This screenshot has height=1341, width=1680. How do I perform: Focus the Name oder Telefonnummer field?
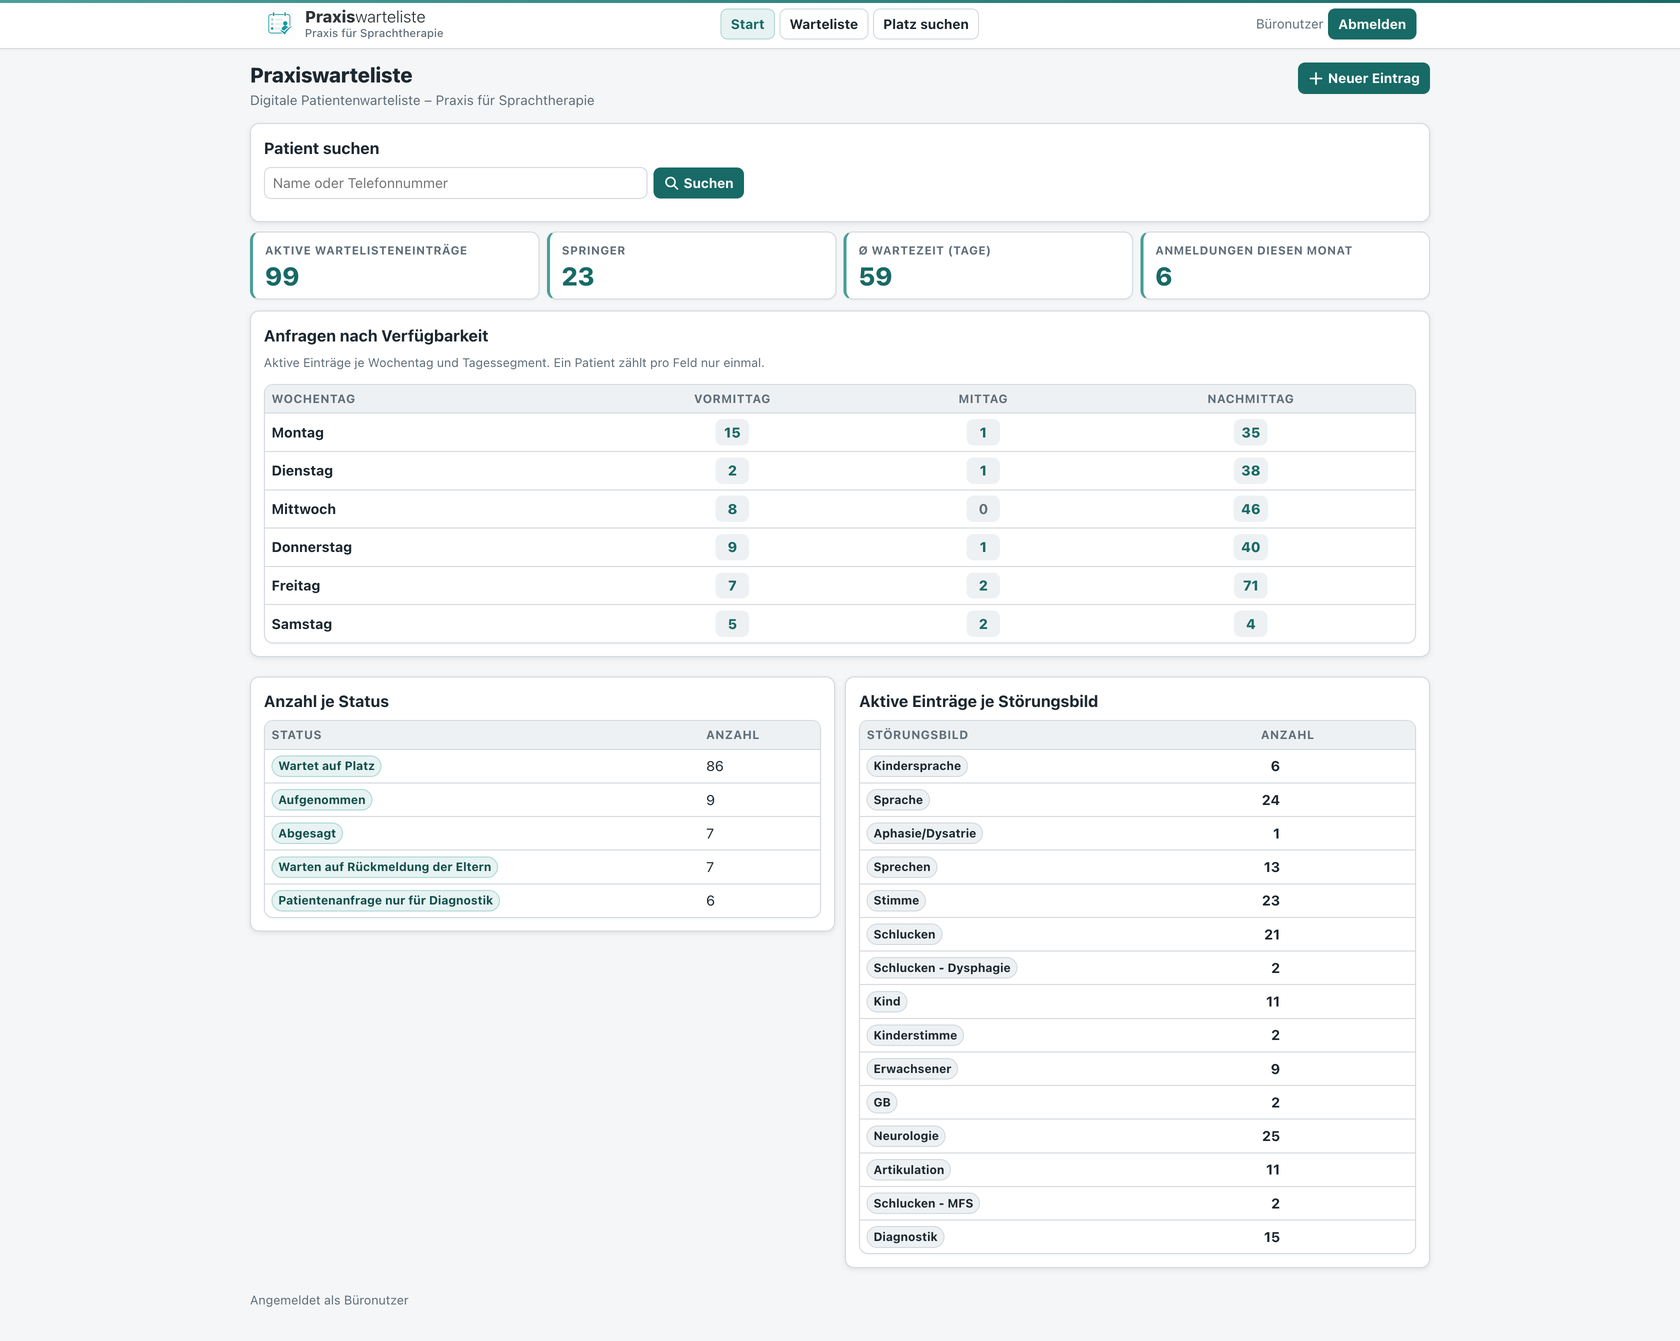tap(455, 183)
